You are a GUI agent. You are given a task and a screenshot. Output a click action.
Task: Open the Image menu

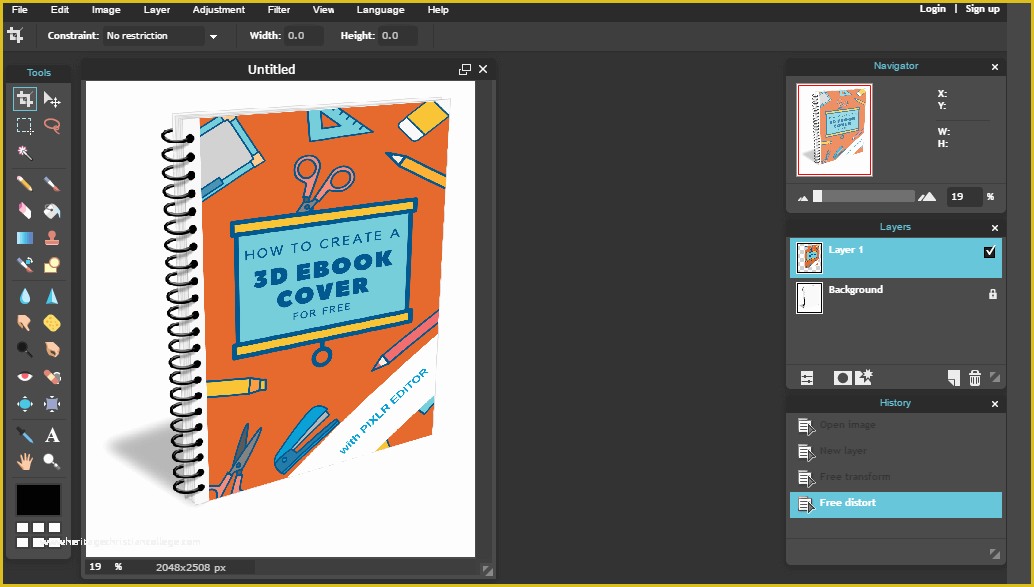[x=106, y=10]
